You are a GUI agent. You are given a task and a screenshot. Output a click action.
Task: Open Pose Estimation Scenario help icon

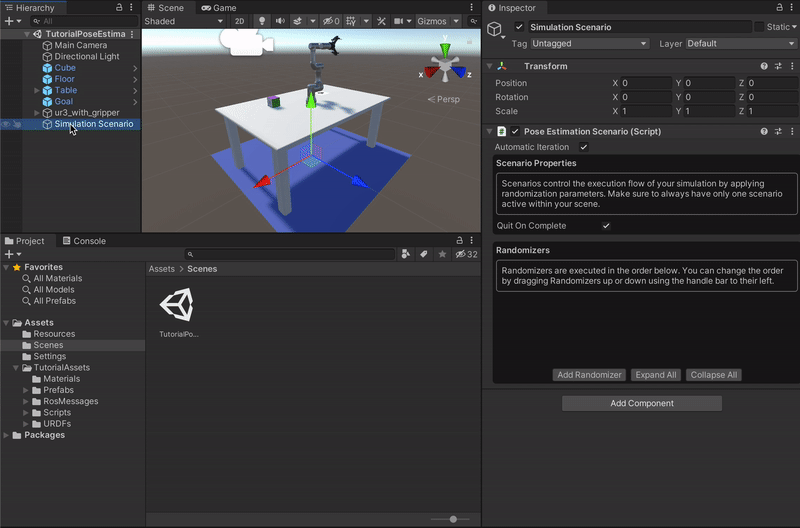click(764, 131)
